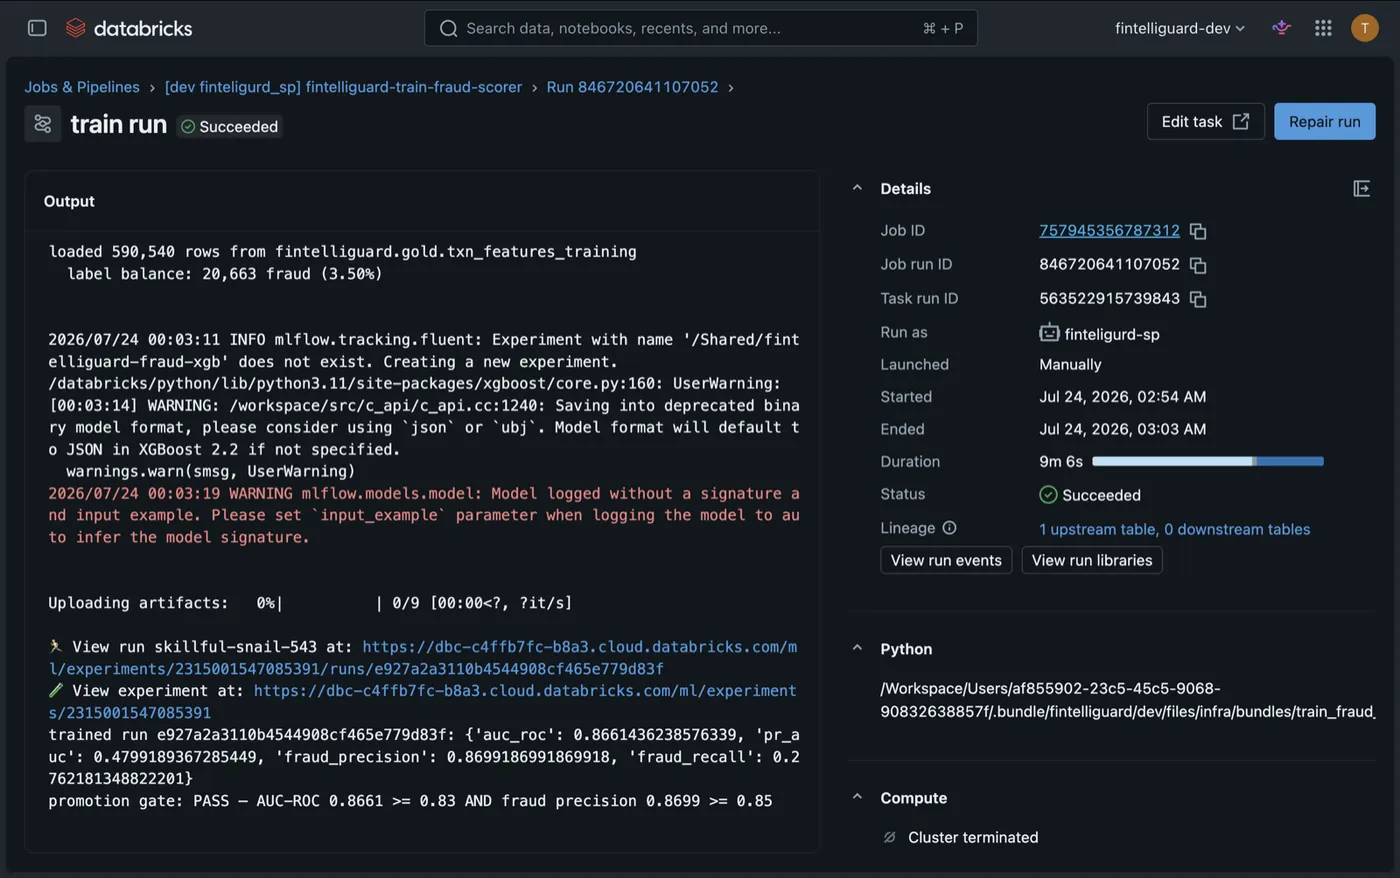Select the Python workspace file path

pos(1127,700)
